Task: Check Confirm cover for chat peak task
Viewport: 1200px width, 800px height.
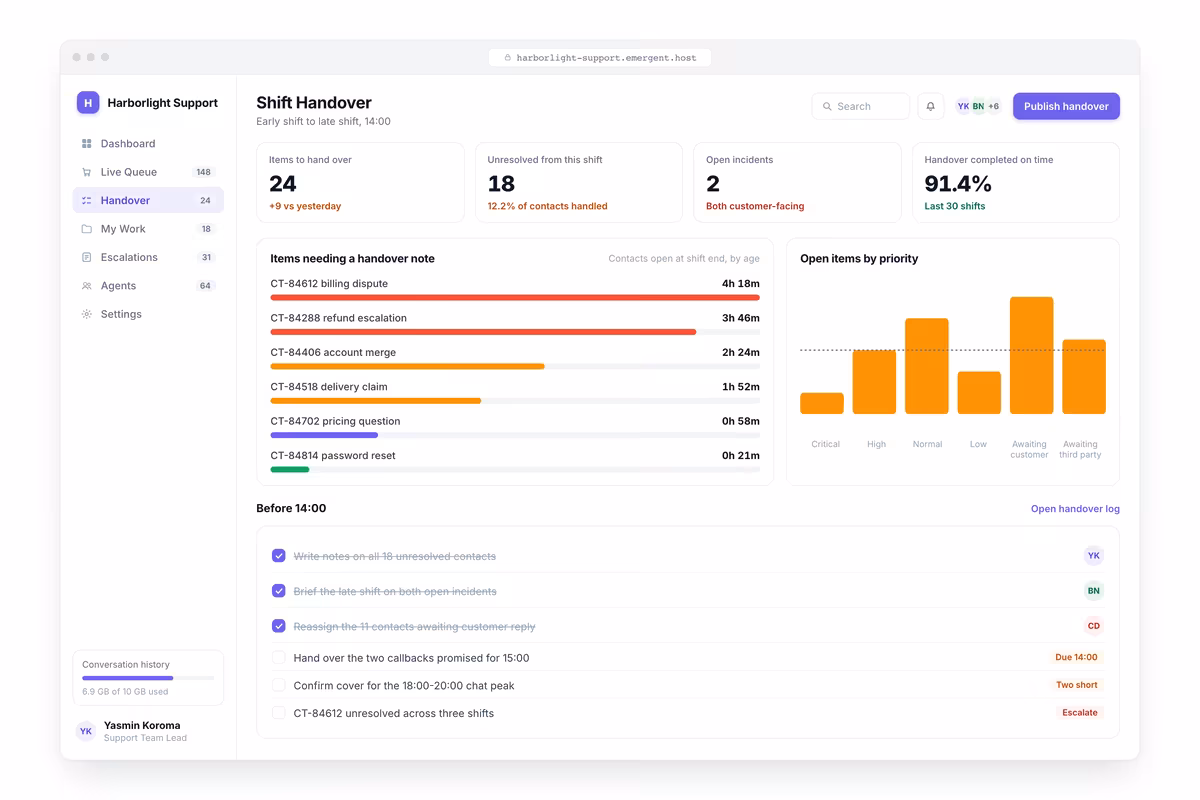Action: tap(279, 686)
